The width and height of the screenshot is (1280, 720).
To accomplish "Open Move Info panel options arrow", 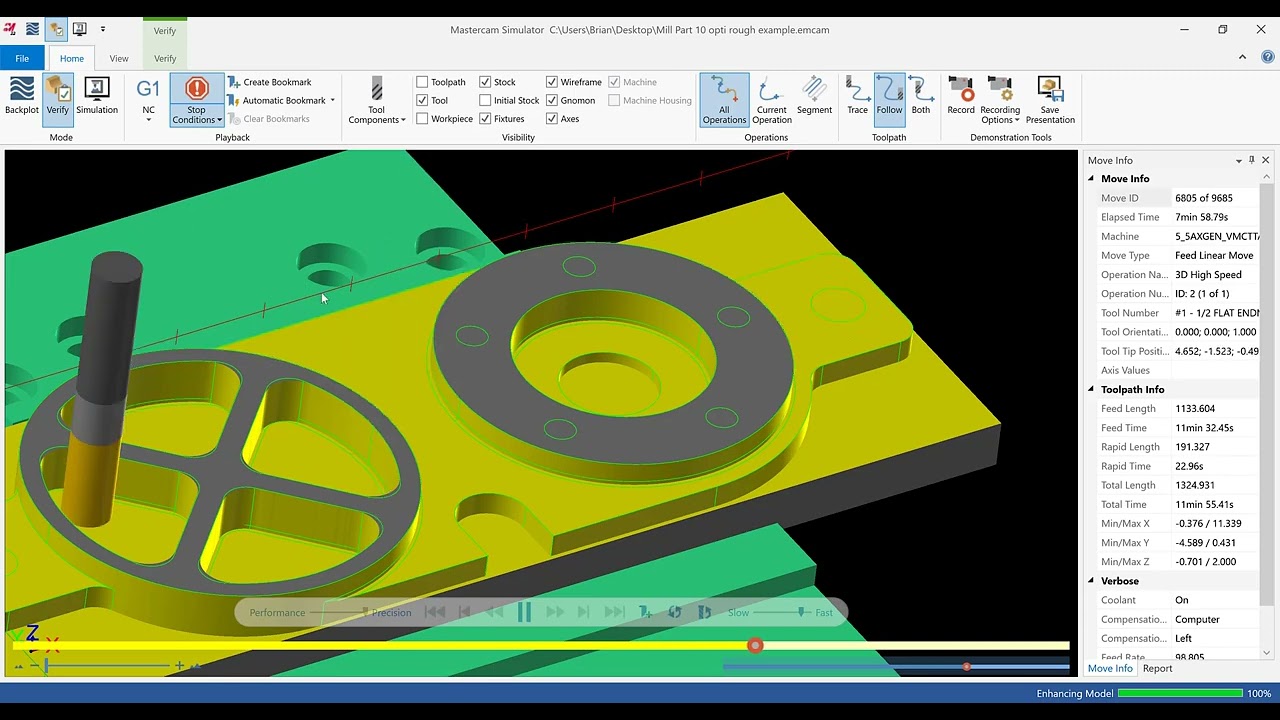I will (1239, 160).
